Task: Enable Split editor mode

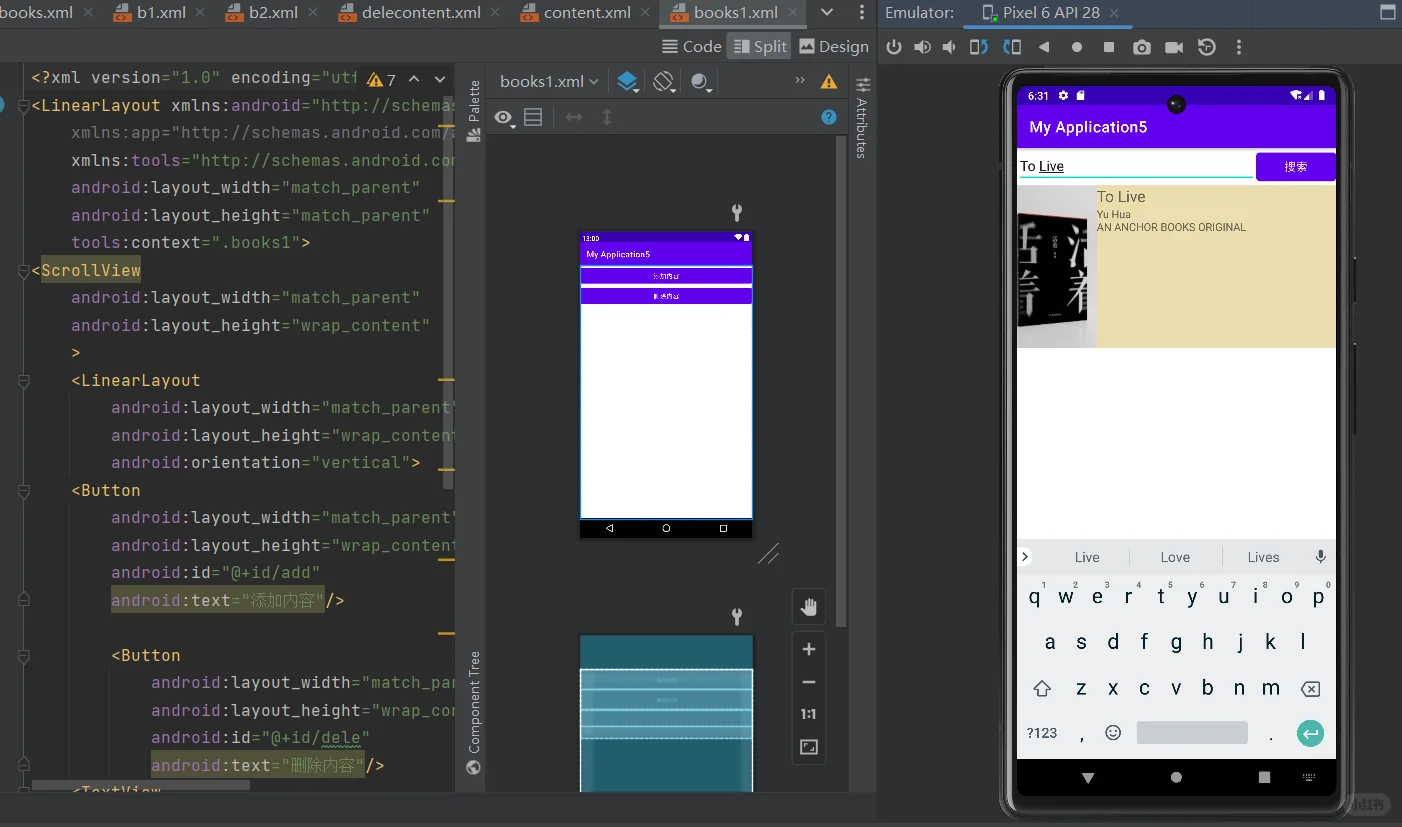Action: tap(758, 46)
